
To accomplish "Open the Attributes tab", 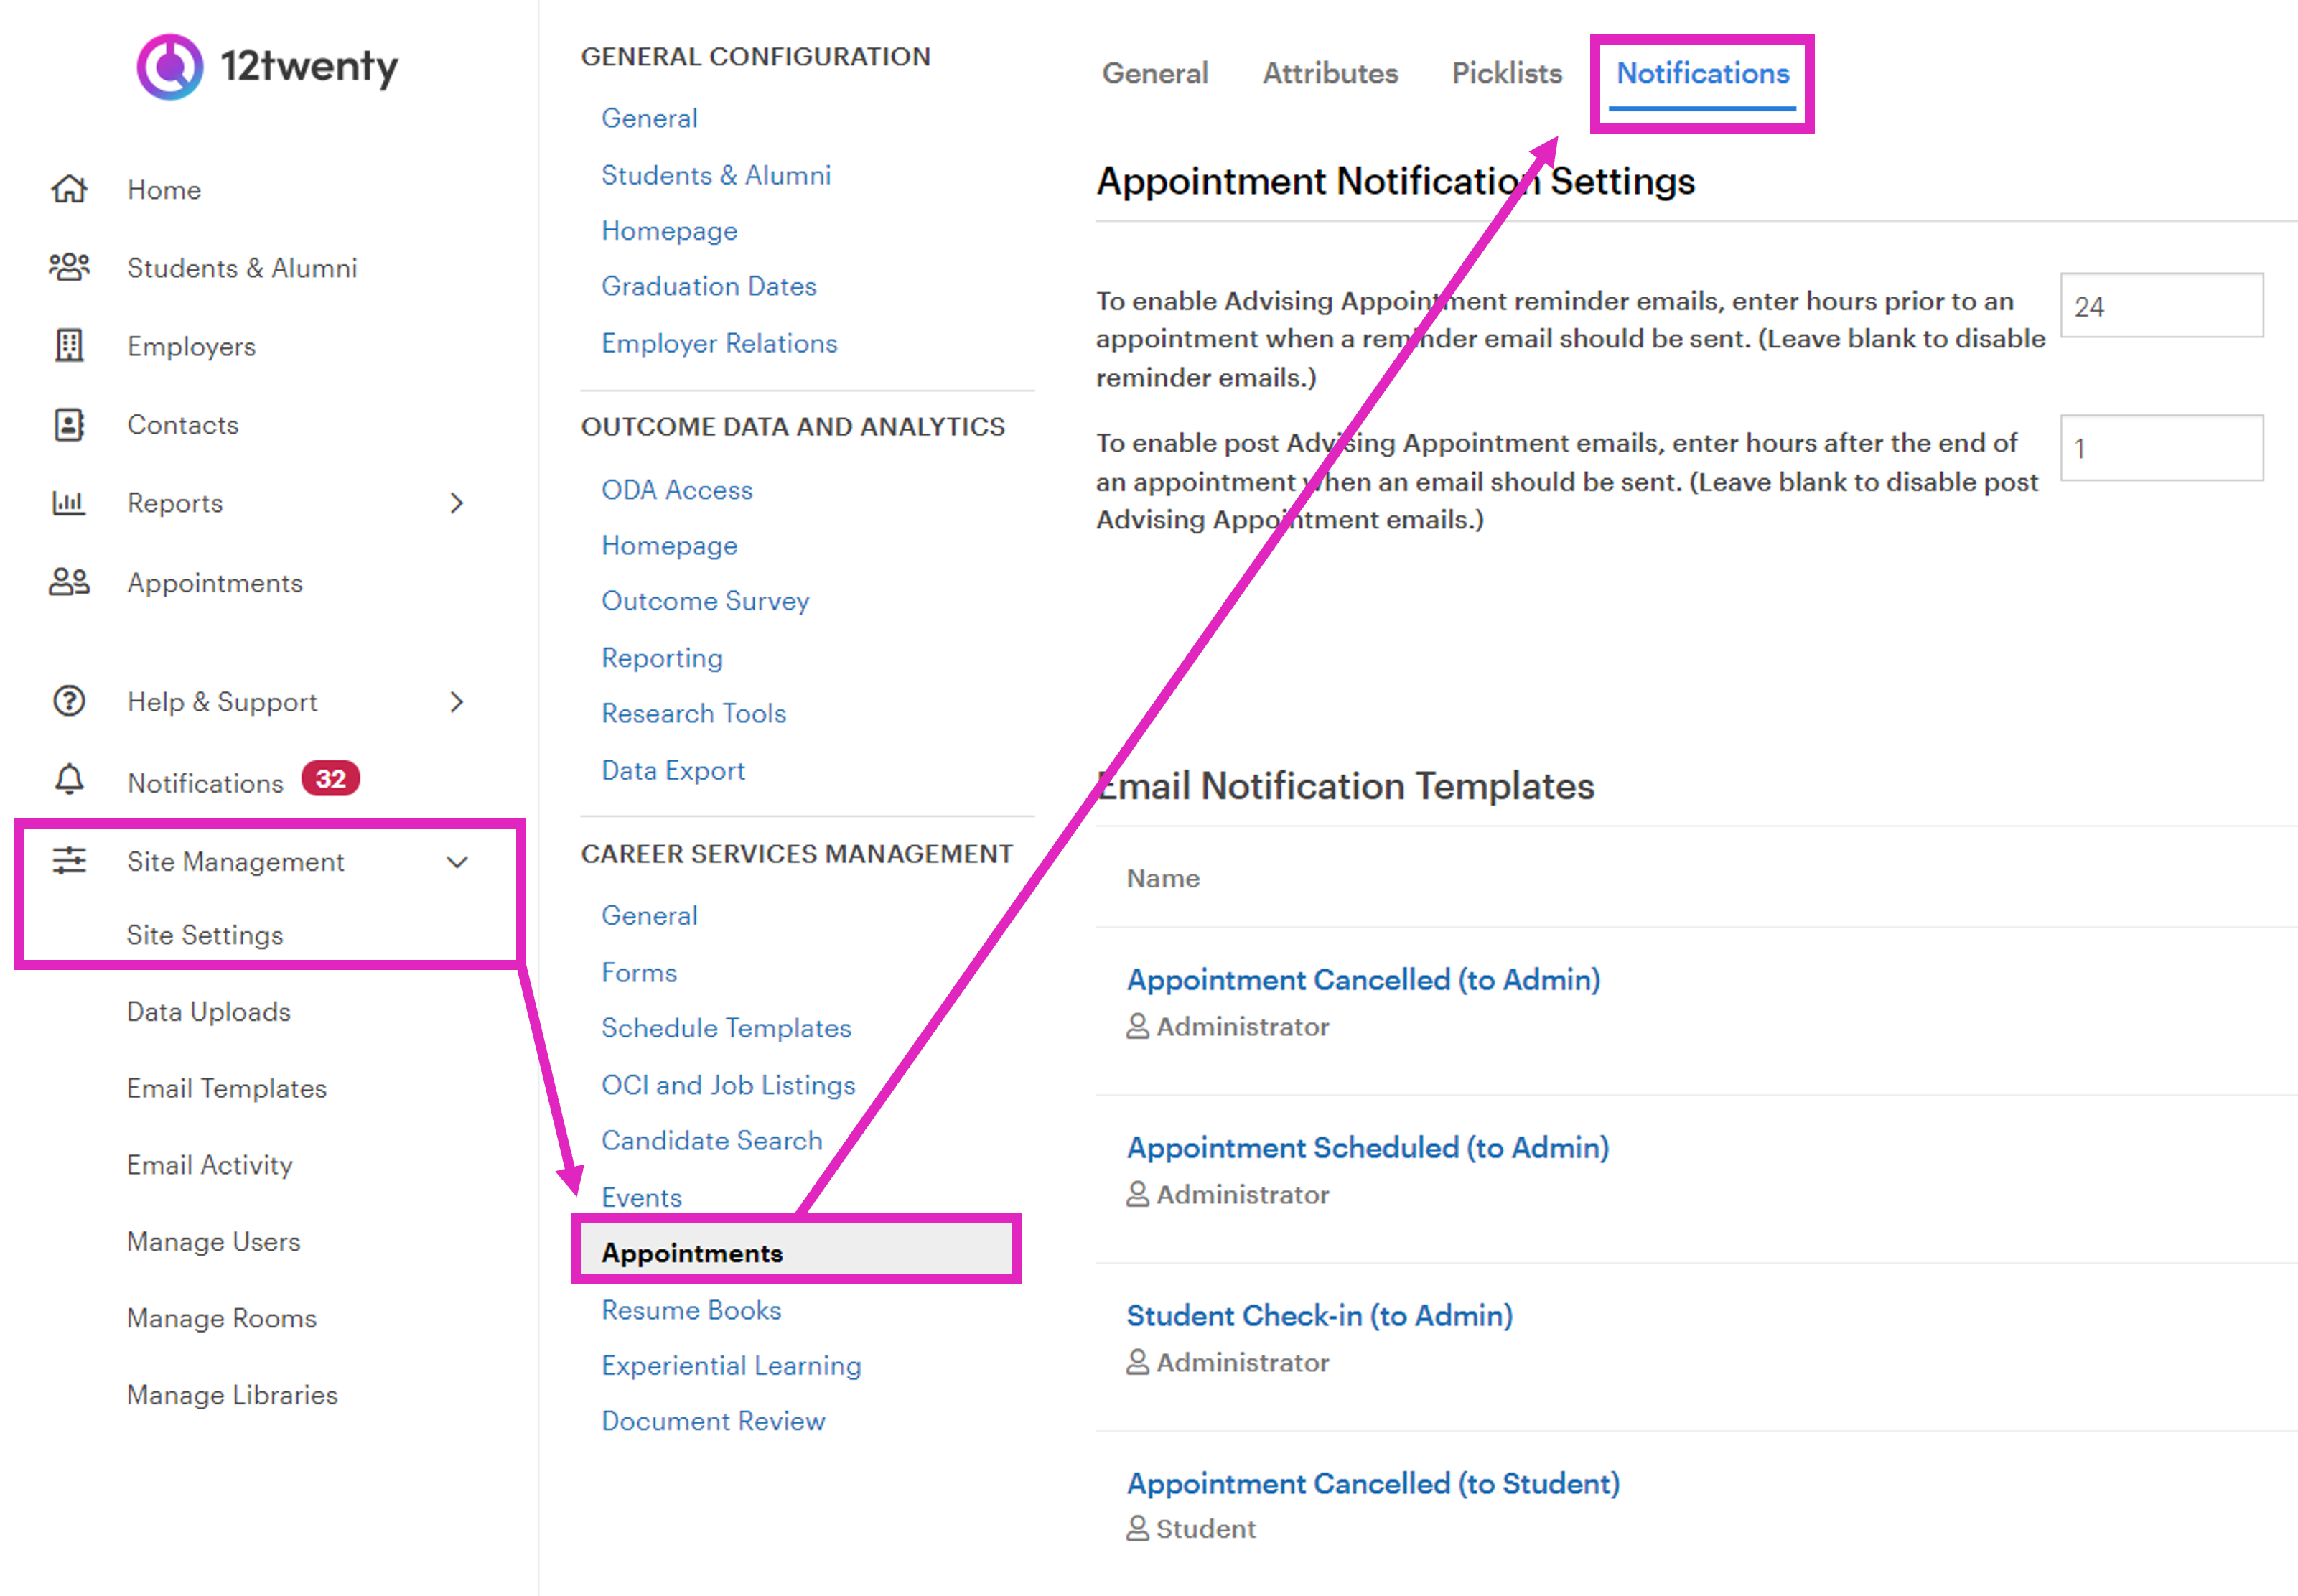I will 1330,73.
